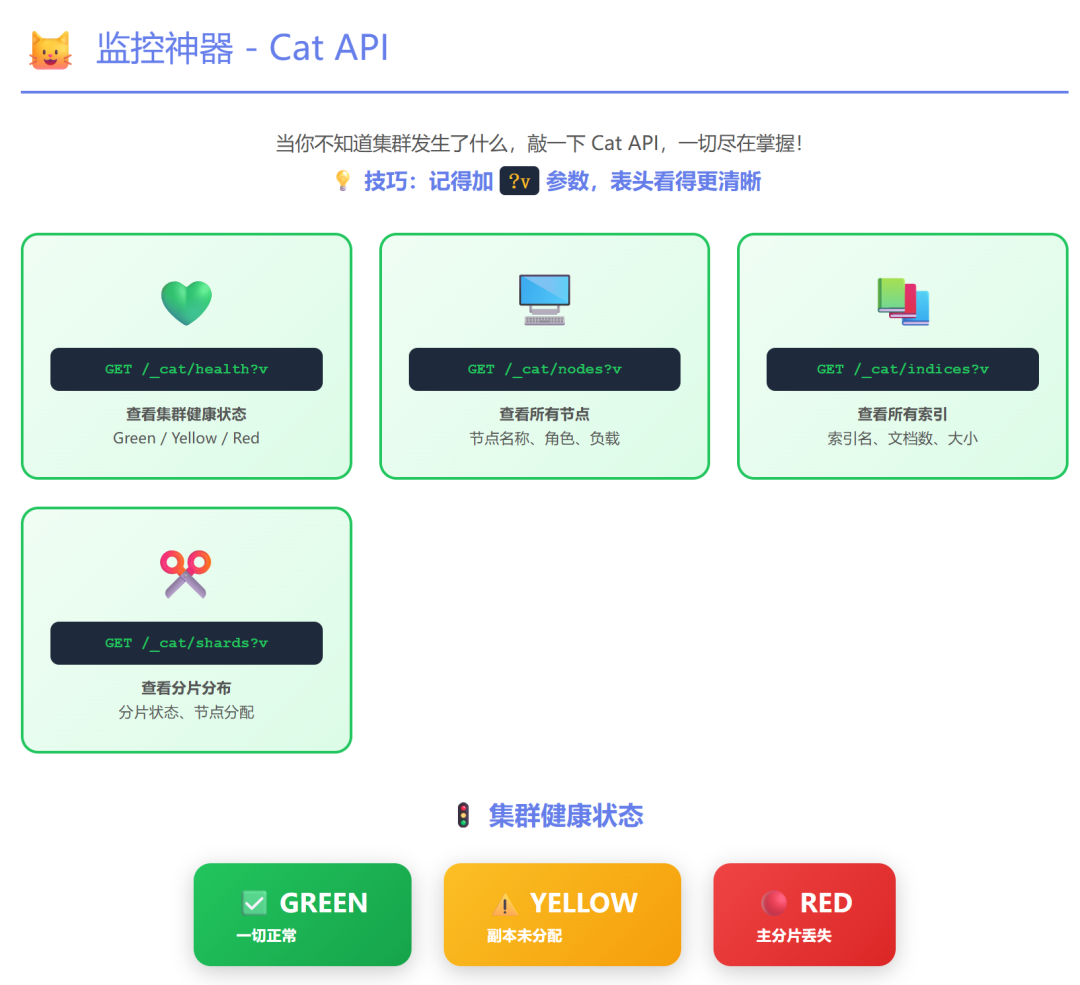The height and width of the screenshot is (985, 1080).
Task: Click the warning triangle icon in YELLOW card
Action: [x=505, y=903]
